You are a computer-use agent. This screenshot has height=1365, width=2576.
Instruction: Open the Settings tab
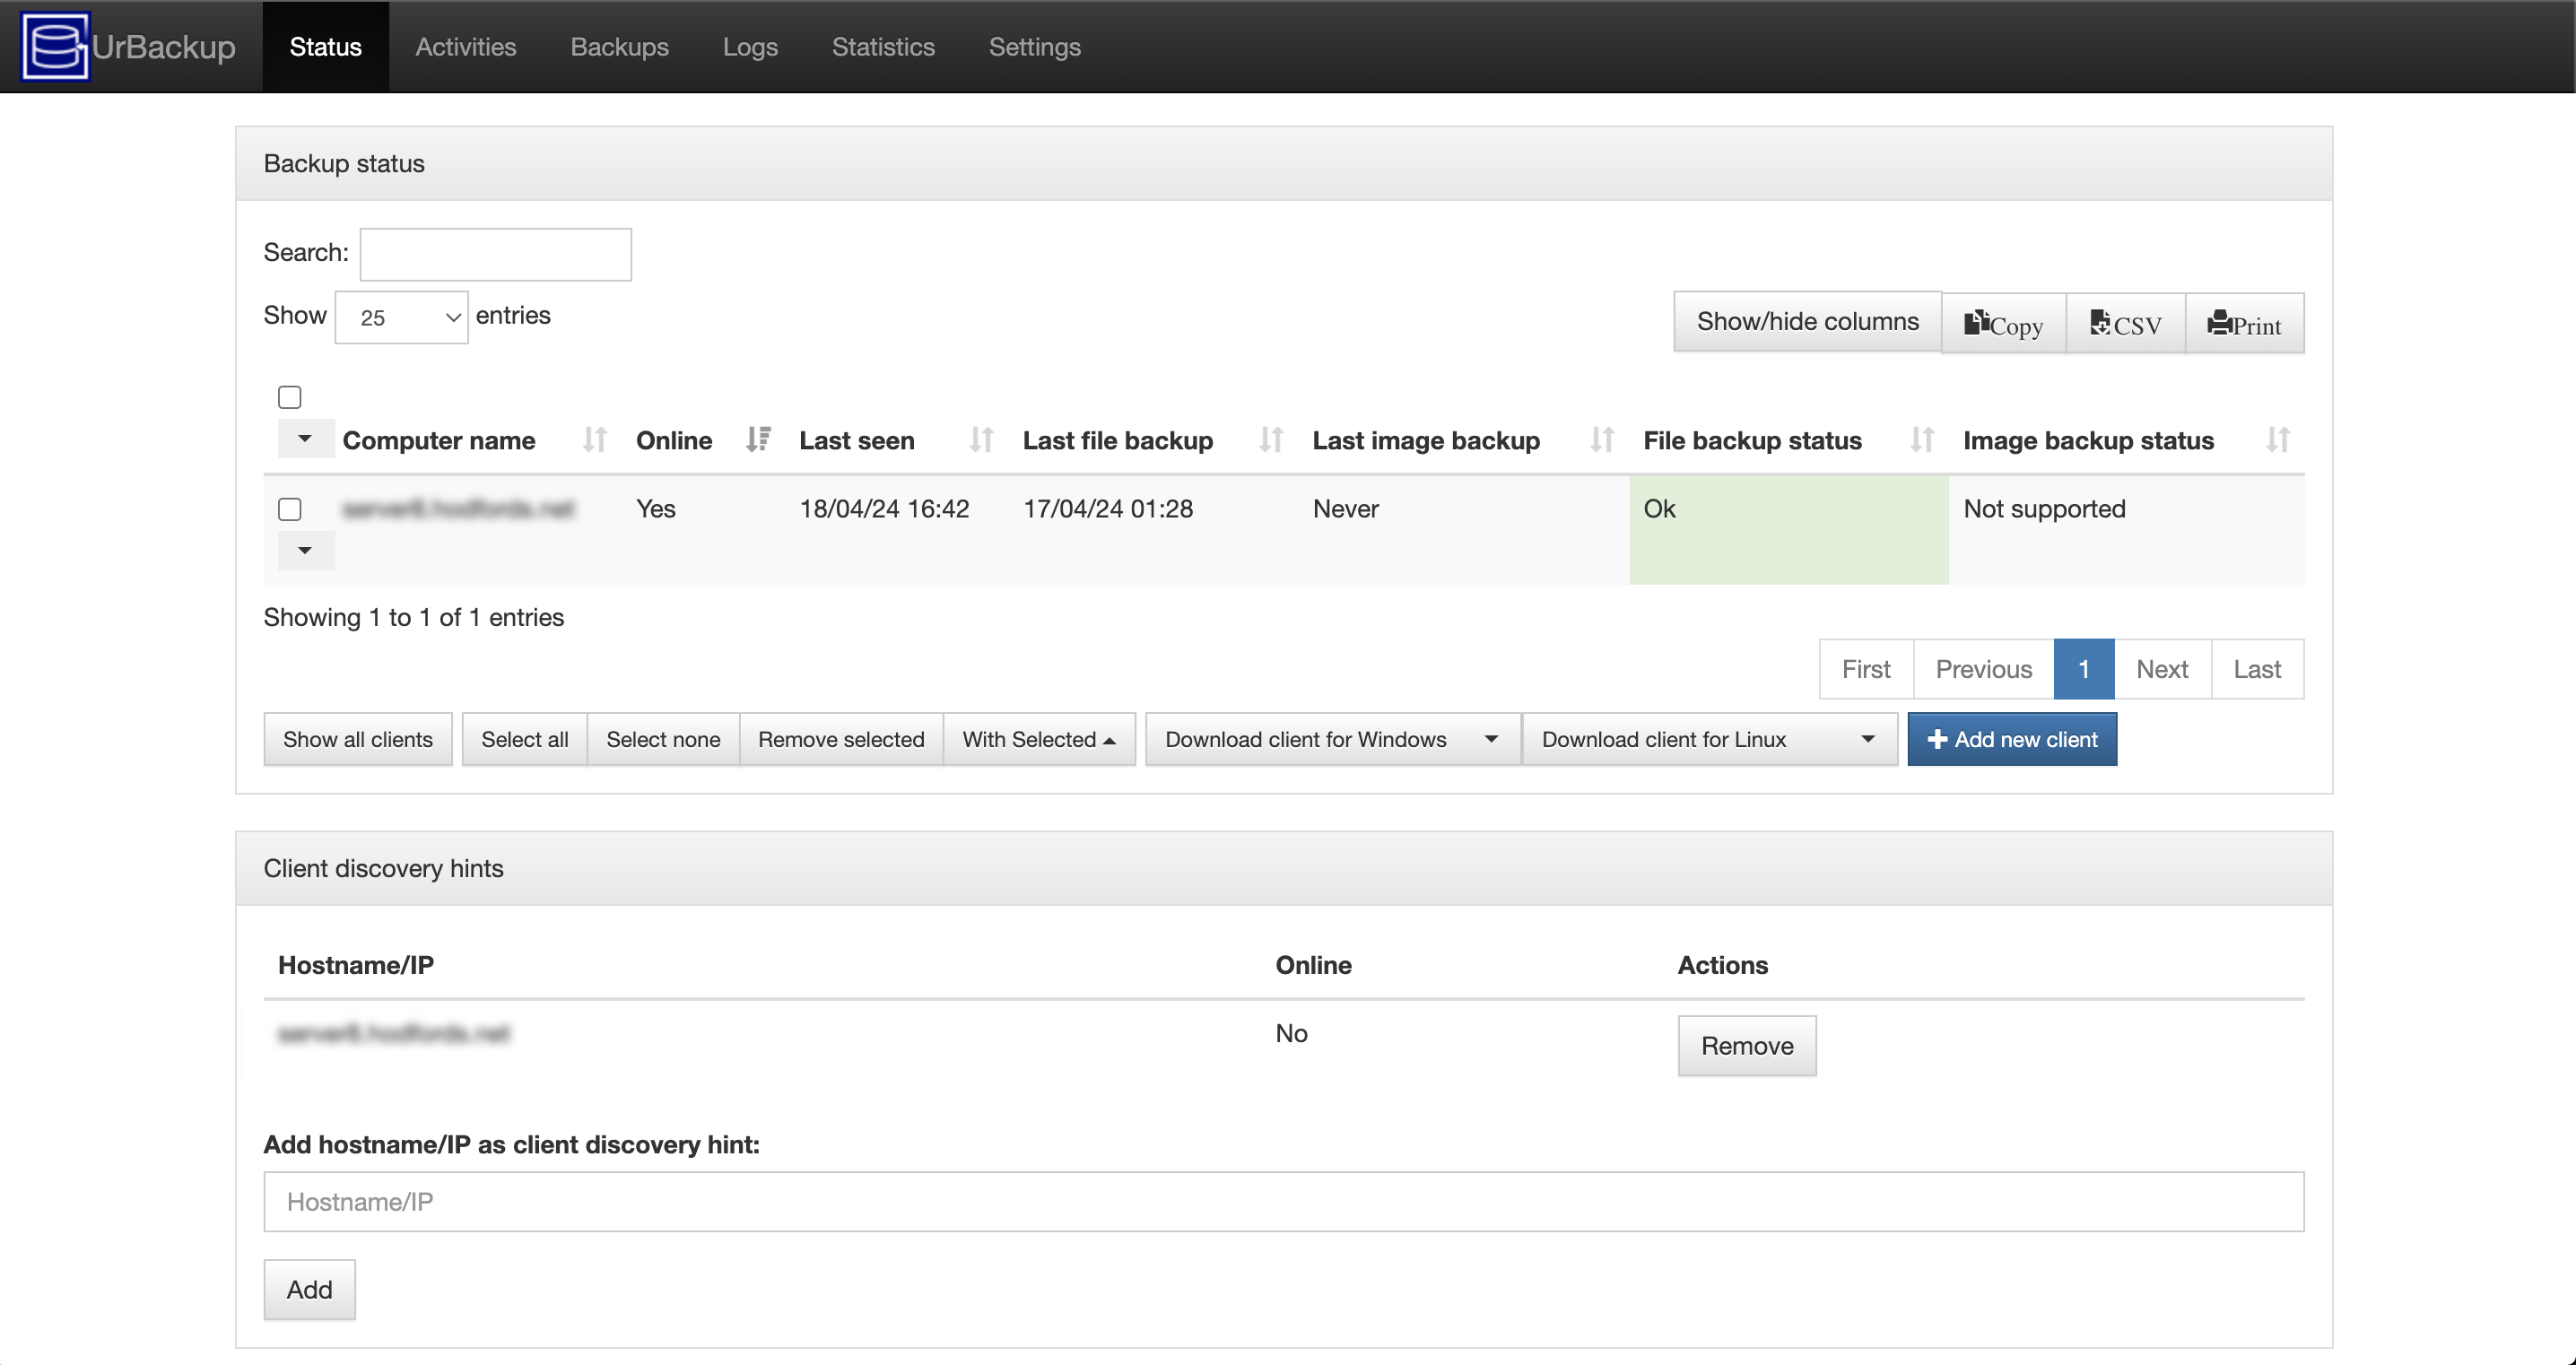pyautogui.click(x=1035, y=47)
